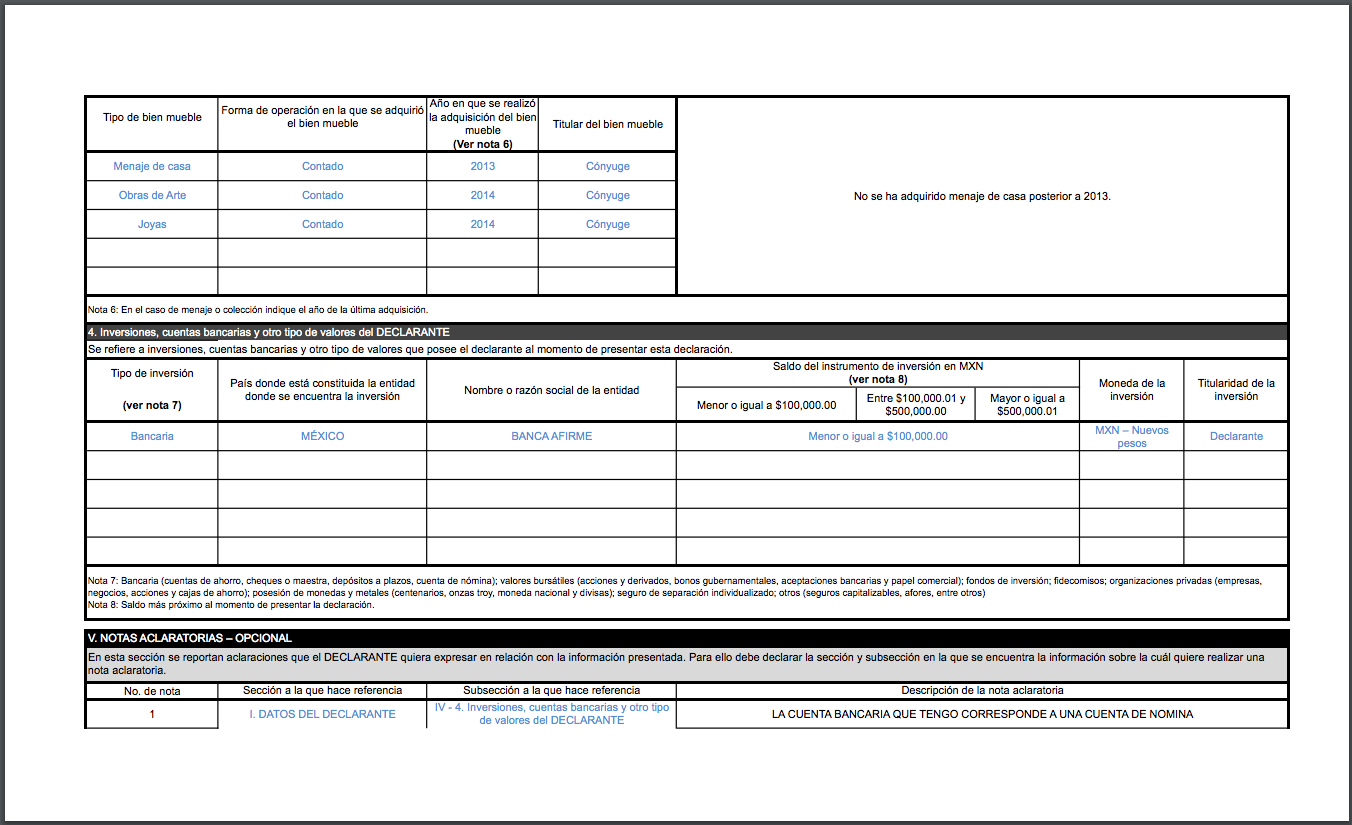The height and width of the screenshot is (825, 1352).
Task: Click the acquisition year 2013 value
Action: point(482,166)
